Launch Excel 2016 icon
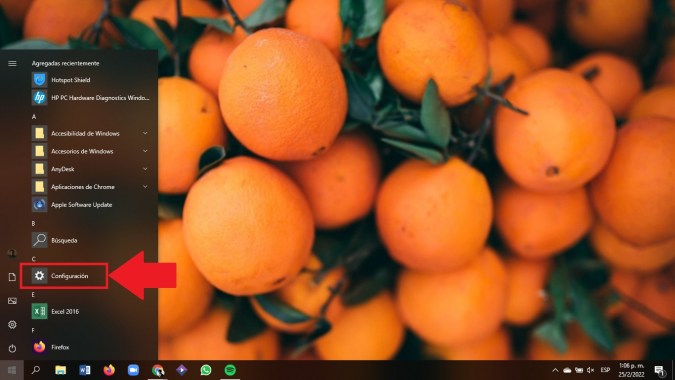This screenshot has width=675, height=380. point(39,311)
